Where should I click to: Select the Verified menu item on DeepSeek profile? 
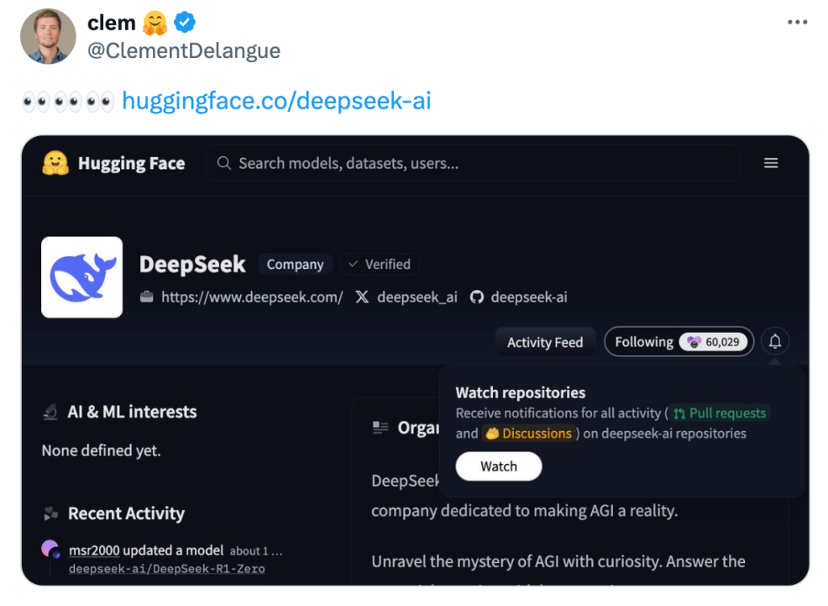(379, 264)
